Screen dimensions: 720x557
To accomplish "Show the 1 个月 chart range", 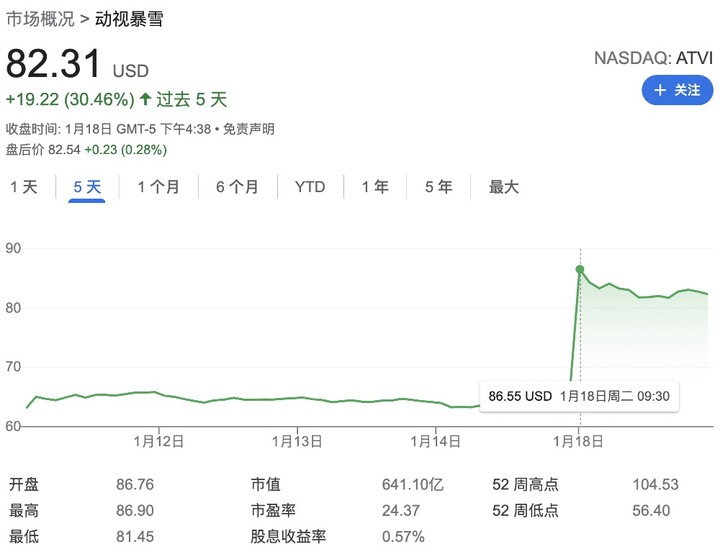I will [159, 187].
